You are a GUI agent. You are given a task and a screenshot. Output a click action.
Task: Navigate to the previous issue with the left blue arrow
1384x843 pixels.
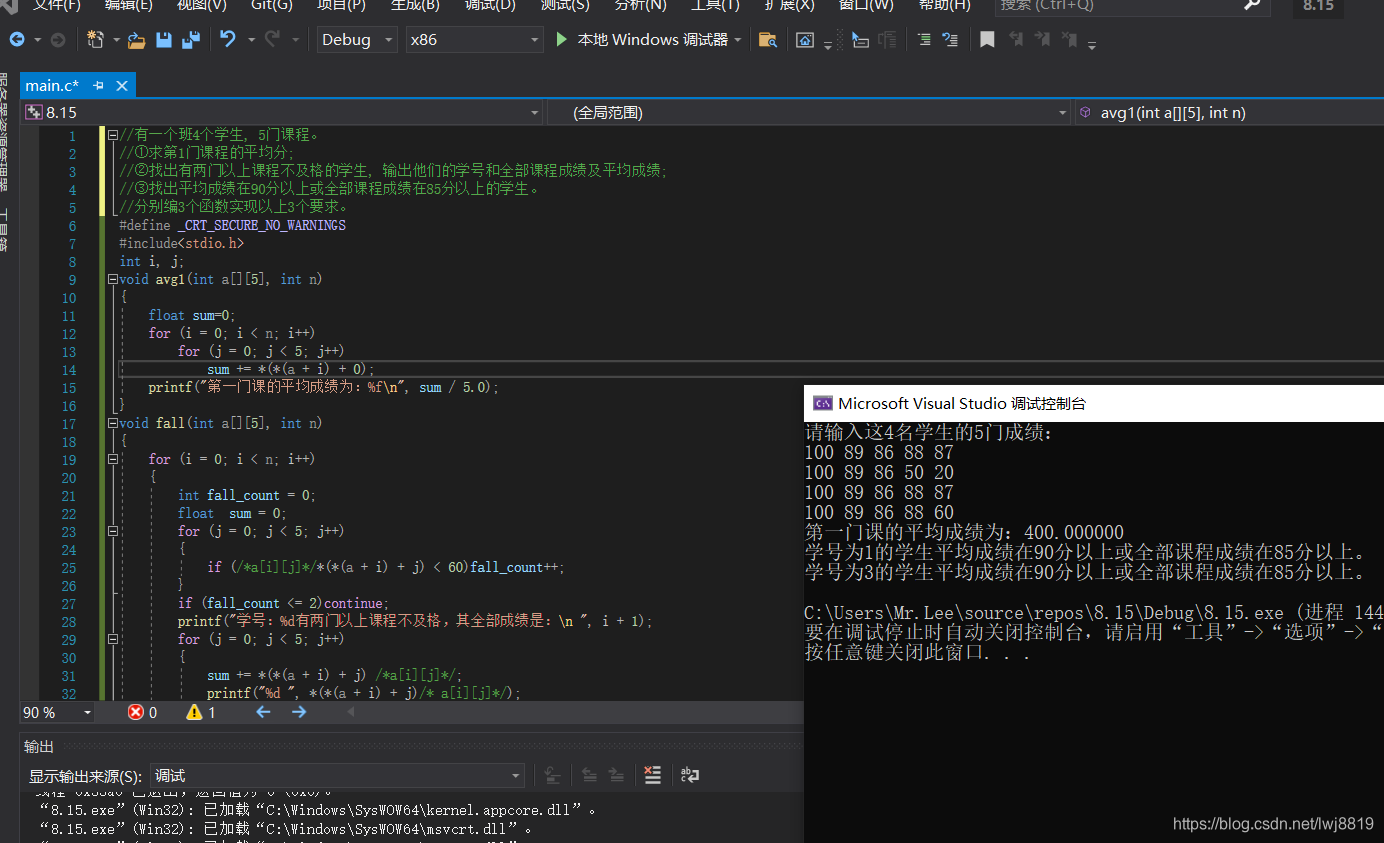[x=263, y=712]
